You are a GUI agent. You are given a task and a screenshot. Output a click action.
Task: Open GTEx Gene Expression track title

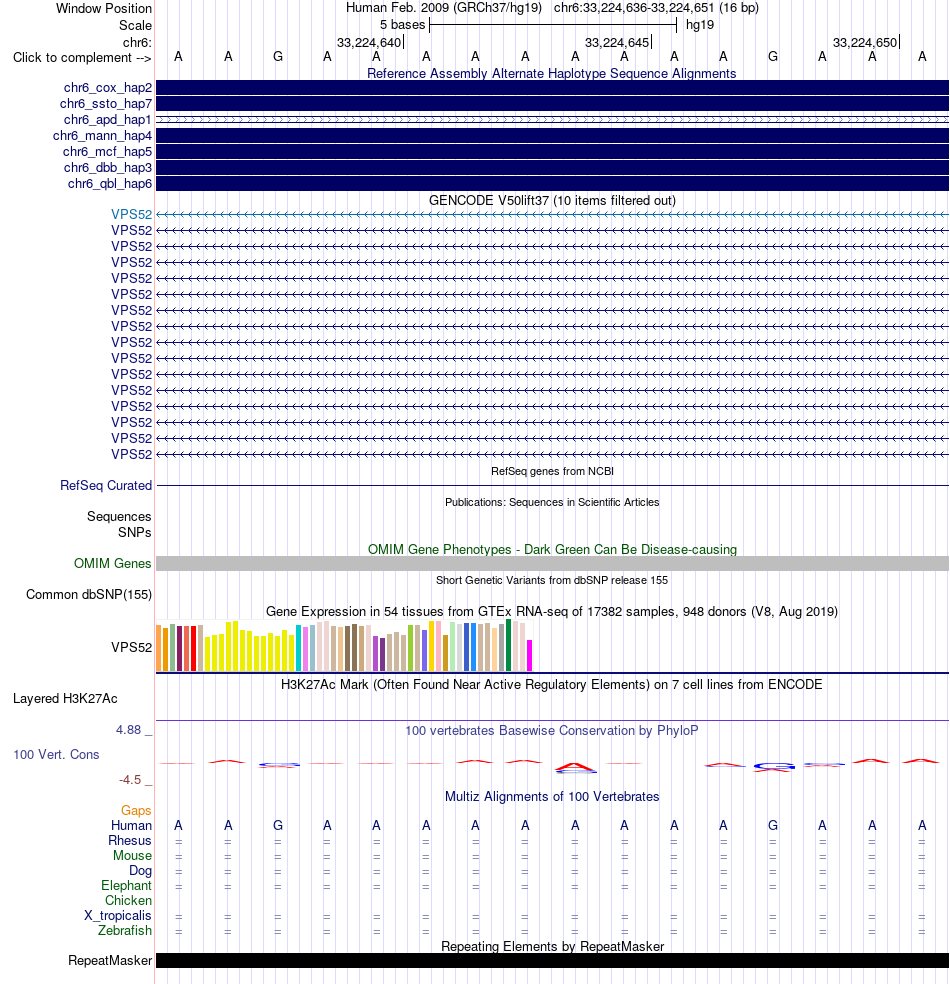(x=552, y=611)
